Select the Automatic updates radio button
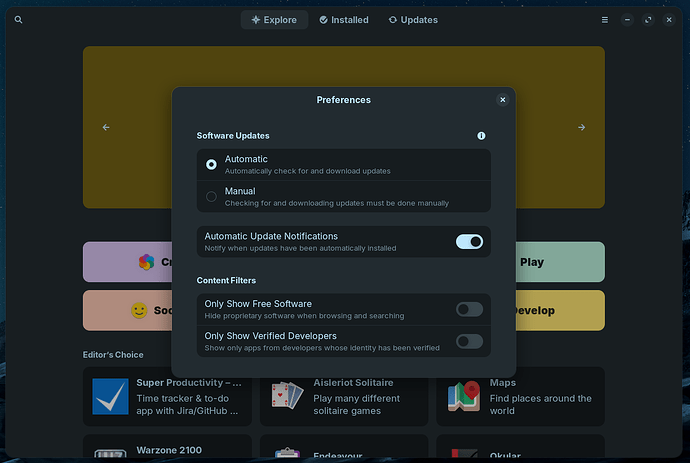 click(x=211, y=165)
